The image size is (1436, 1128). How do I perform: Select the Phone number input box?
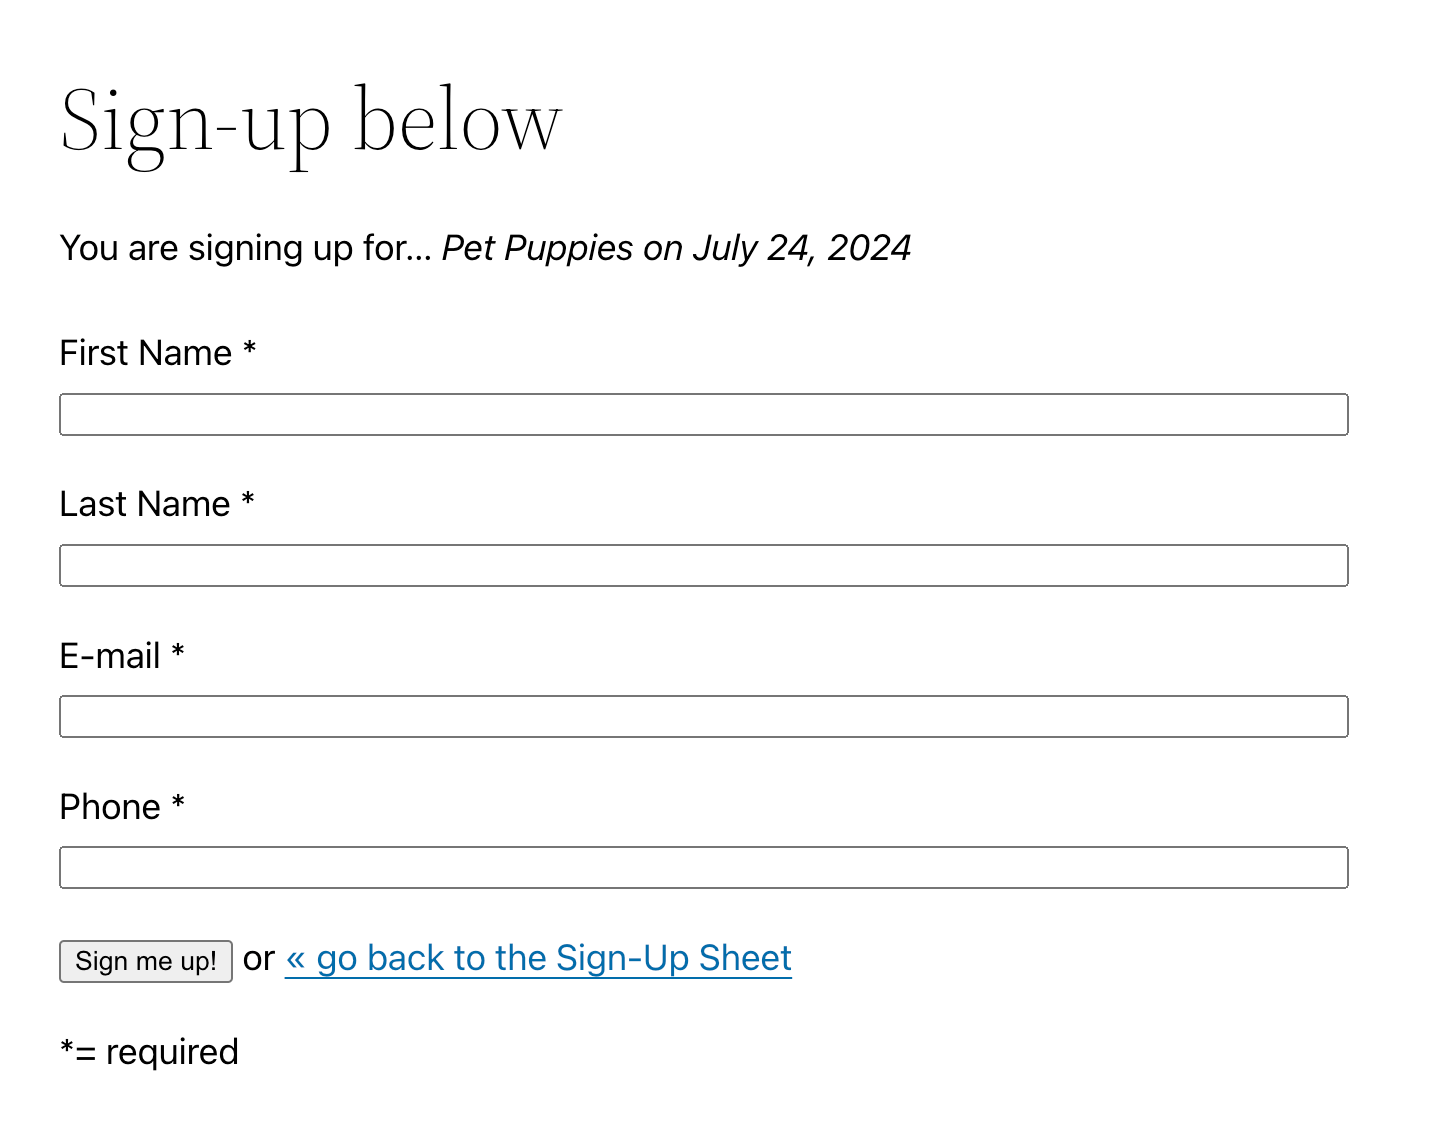(703, 868)
